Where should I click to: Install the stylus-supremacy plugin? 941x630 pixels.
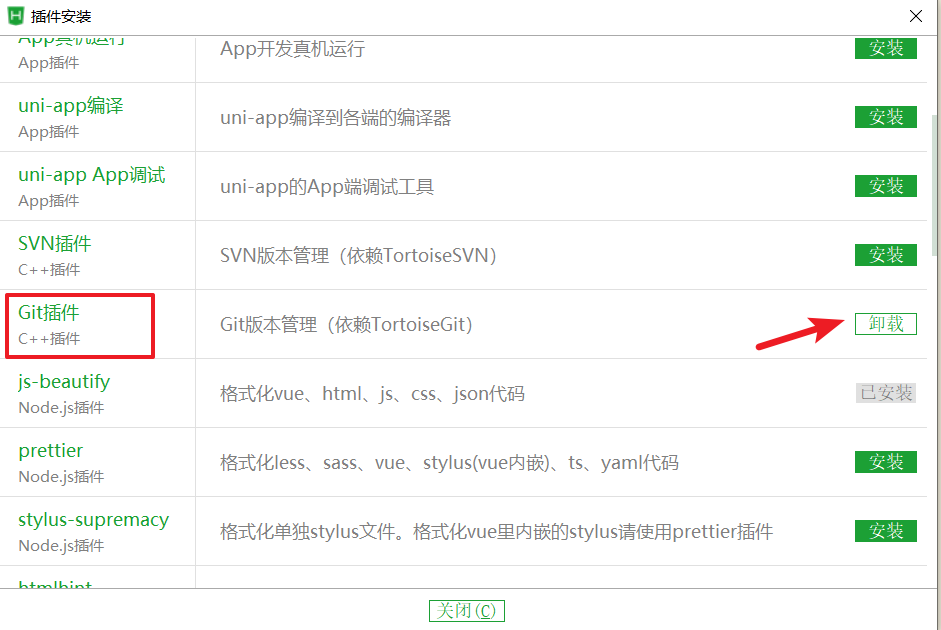885,531
